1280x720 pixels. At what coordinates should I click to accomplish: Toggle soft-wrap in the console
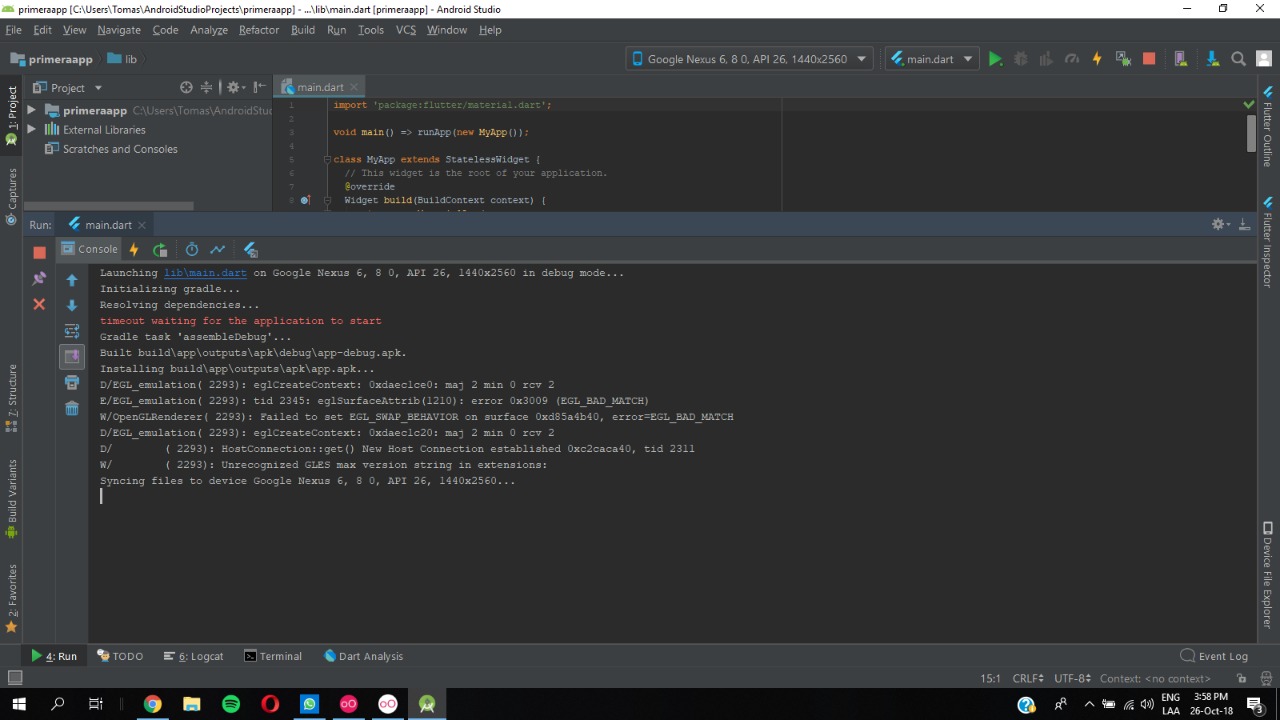[x=71, y=331]
